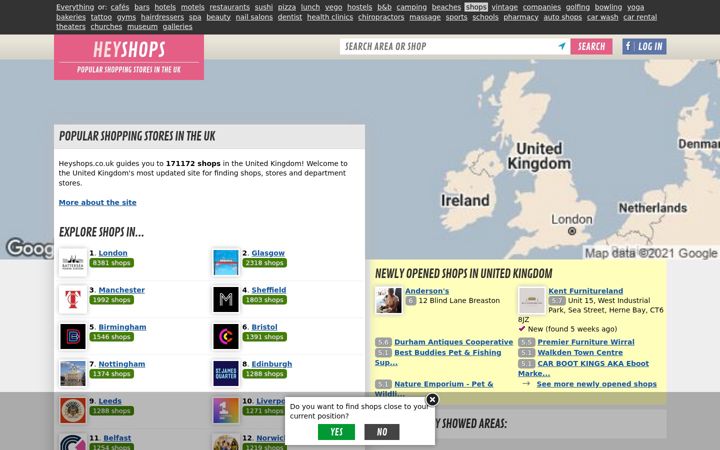Click the Bristol thumbnail icon

coord(226,336)
